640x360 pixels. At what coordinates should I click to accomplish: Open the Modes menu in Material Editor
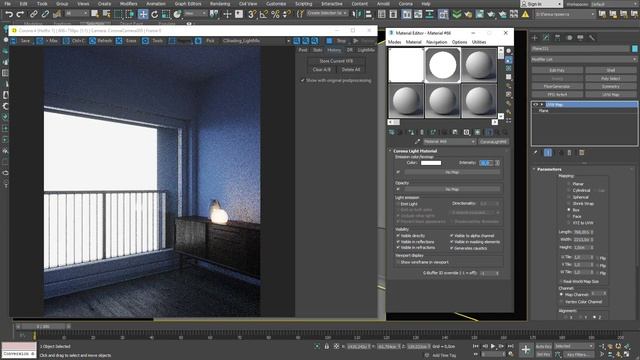coord(394,42)
